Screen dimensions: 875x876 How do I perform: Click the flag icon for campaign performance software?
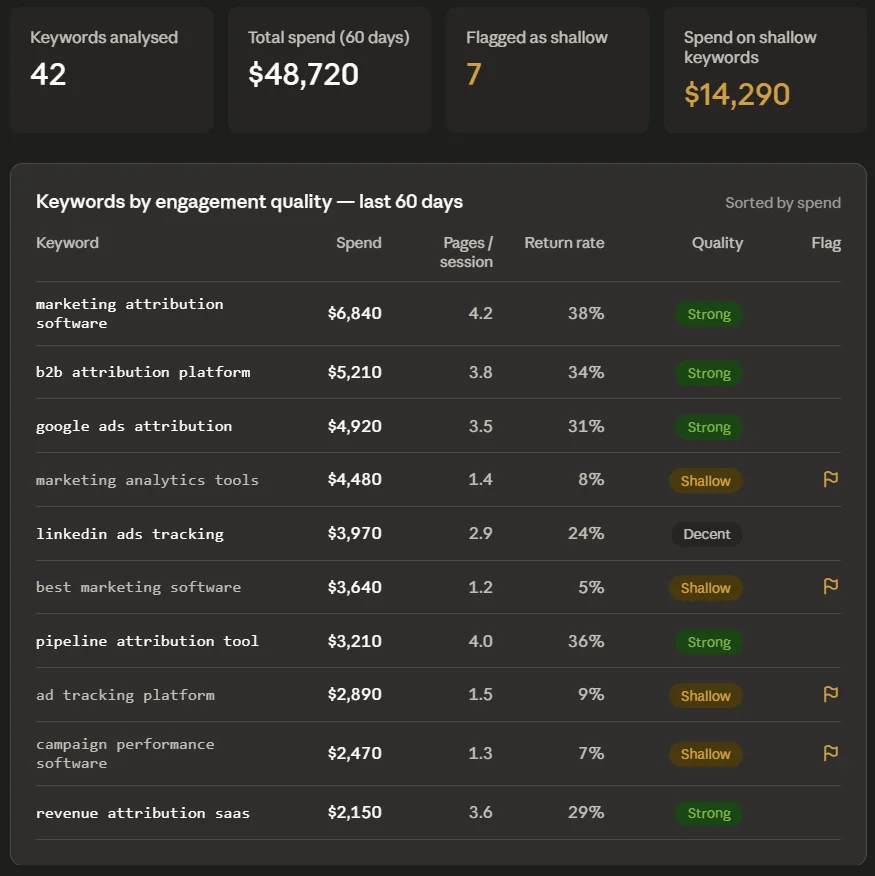click(830, 753)
